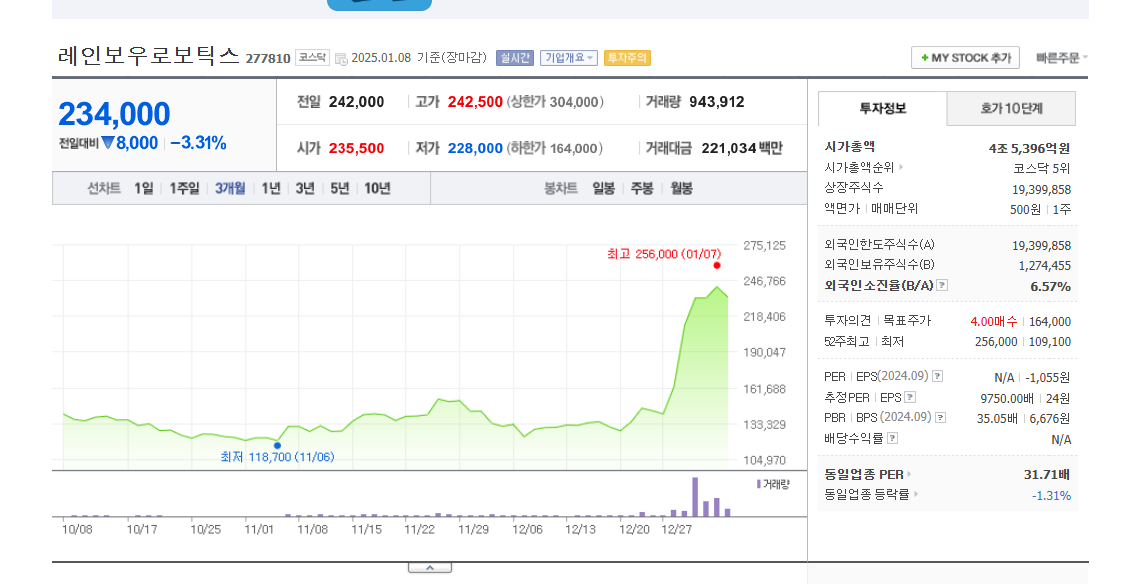The height and width of the screenshot is (584, 1126).
Task: Click the 최저 118,700 blue marker on chart
Action: click(x=277, y=445)
